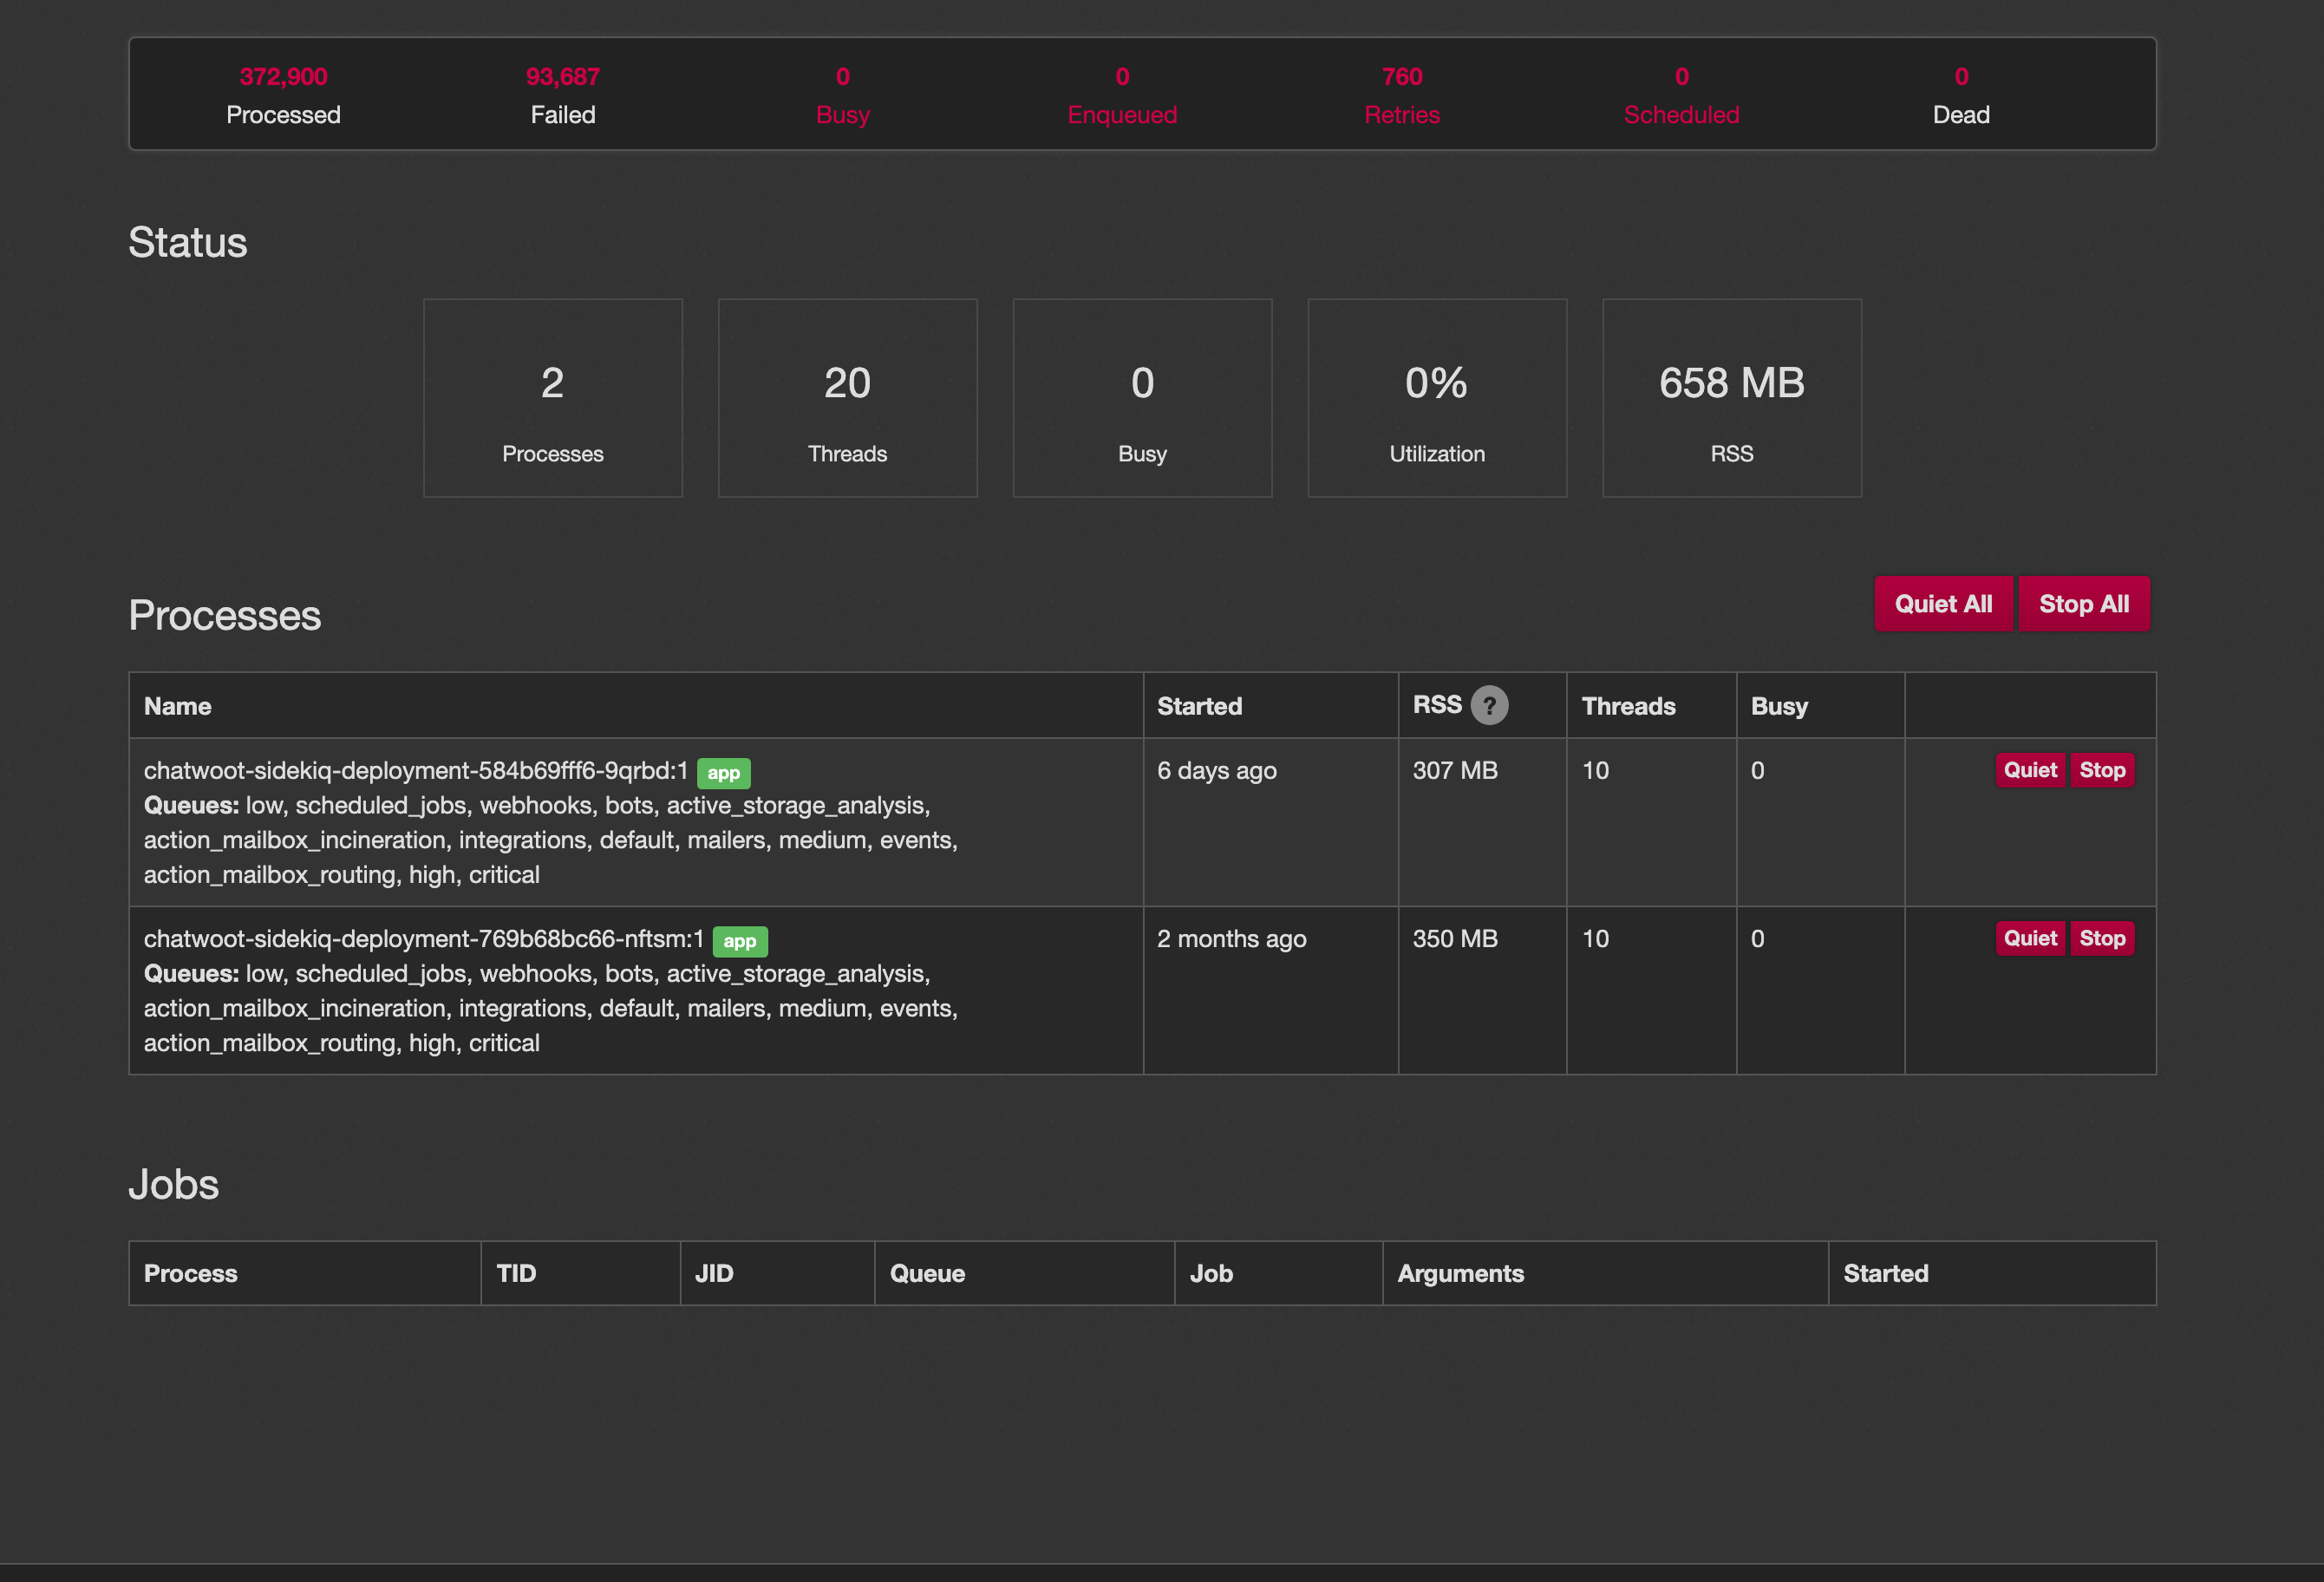Open the Retries section showing 760
Screen dimensions: 2324x1582
1402,95
